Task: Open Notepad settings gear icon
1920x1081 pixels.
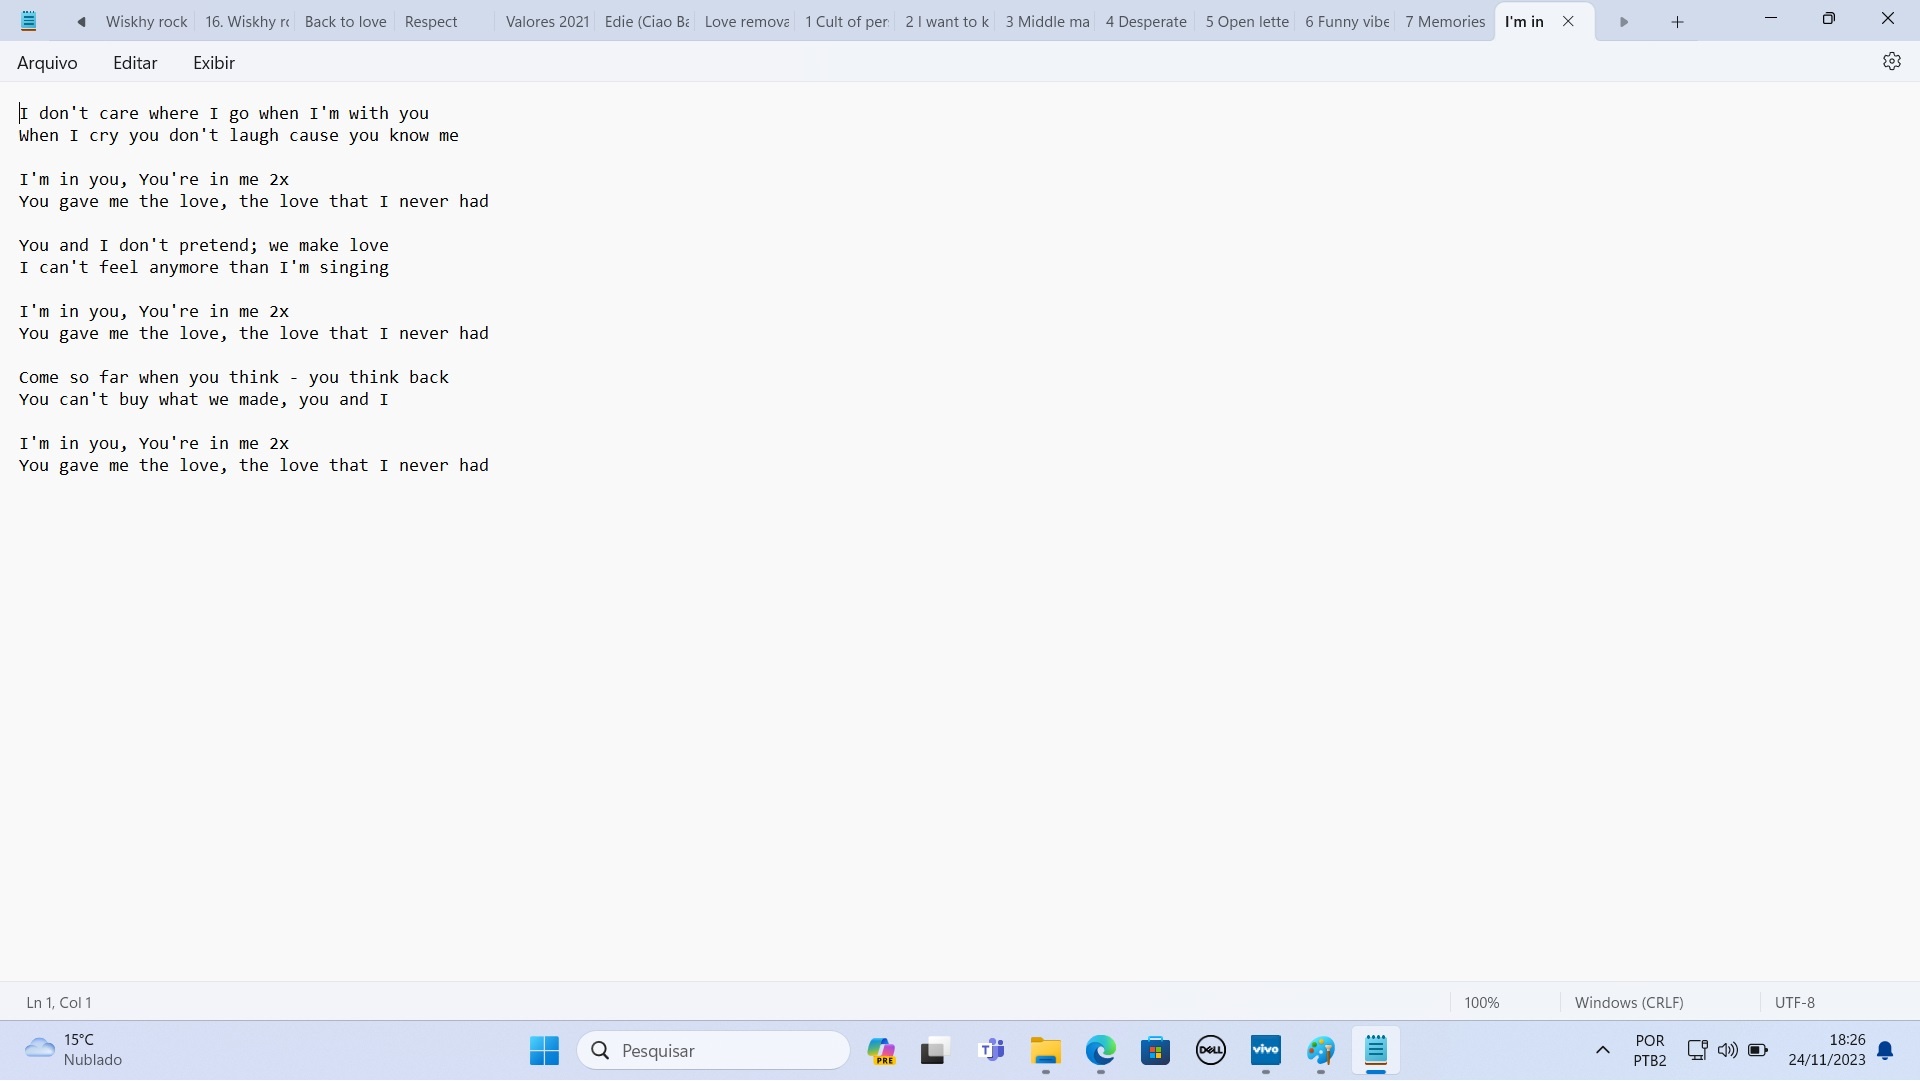Action: [x=1891, y=62]
